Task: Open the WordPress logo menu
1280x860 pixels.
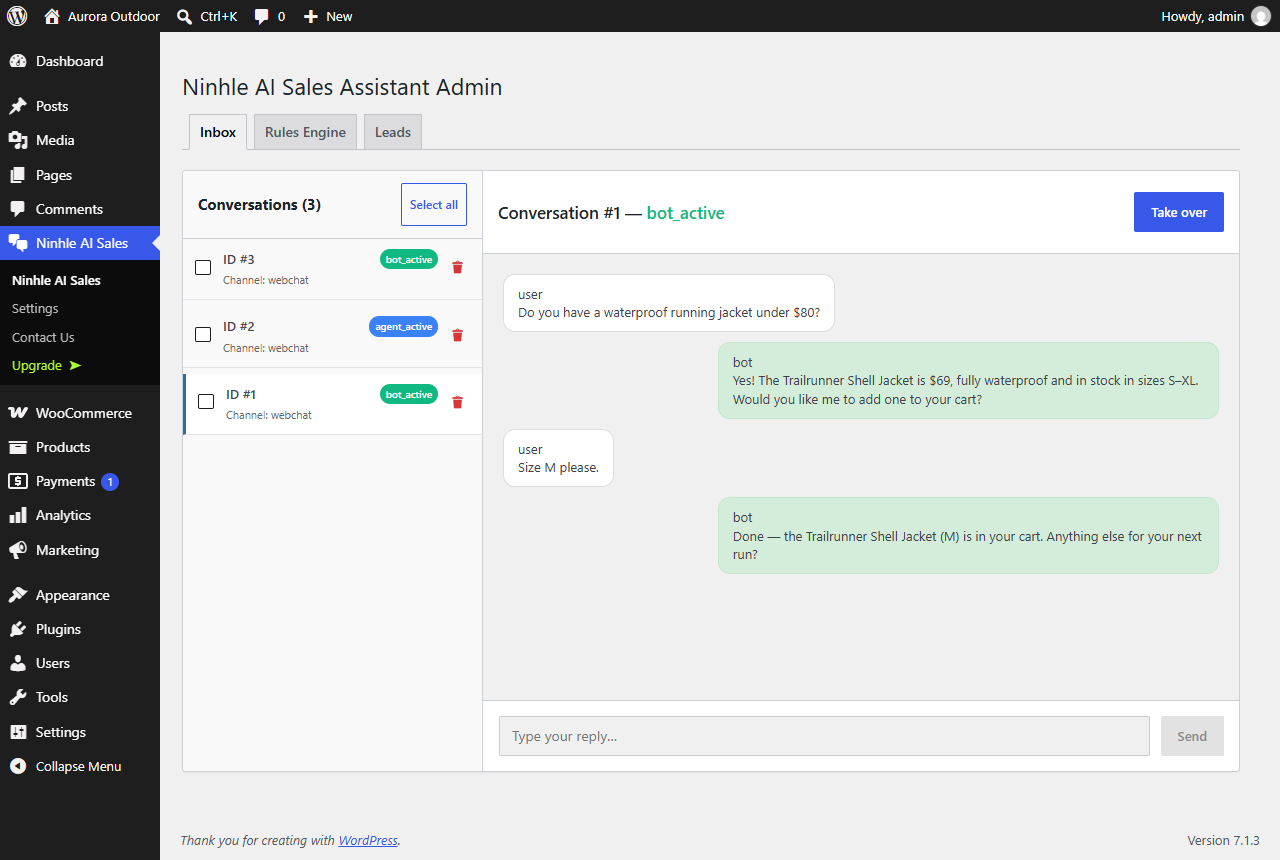Action: (17, 16)
